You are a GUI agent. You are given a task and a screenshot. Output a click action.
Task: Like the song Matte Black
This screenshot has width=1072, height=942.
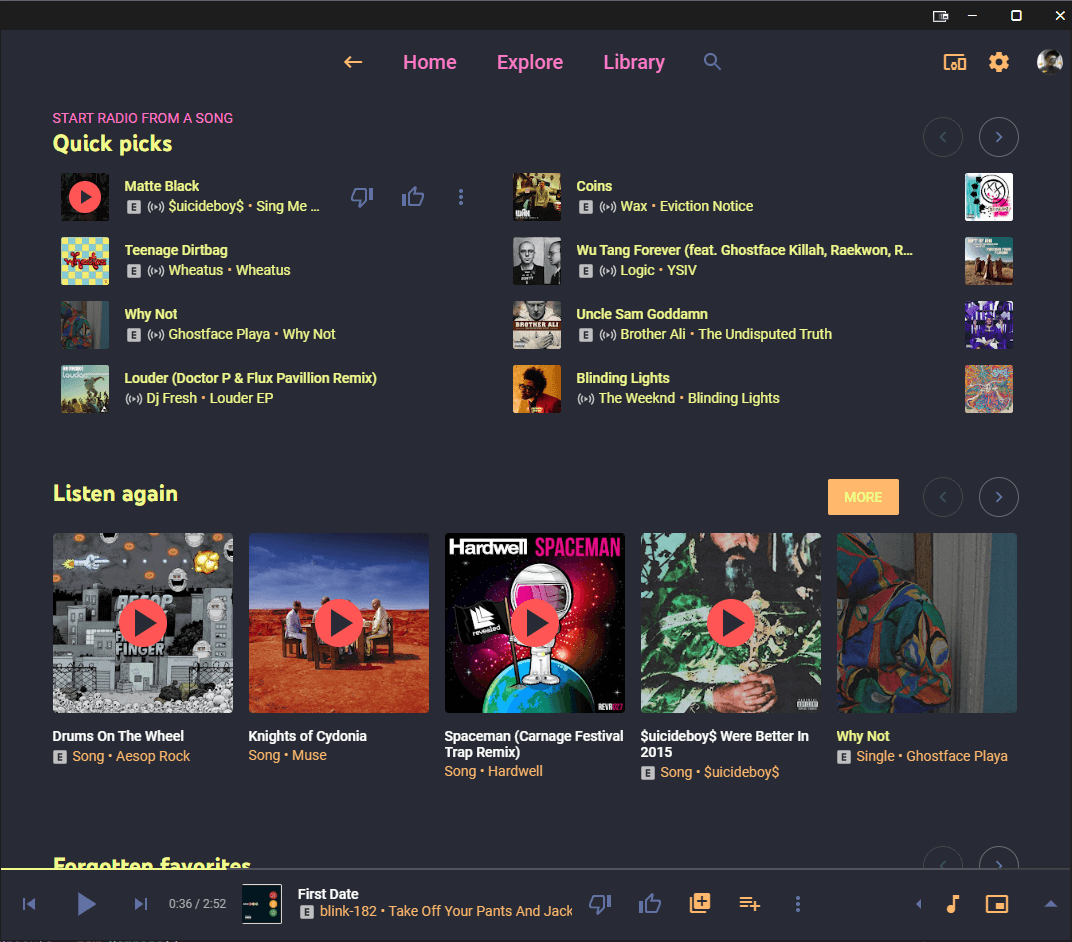tap(413, 196)
